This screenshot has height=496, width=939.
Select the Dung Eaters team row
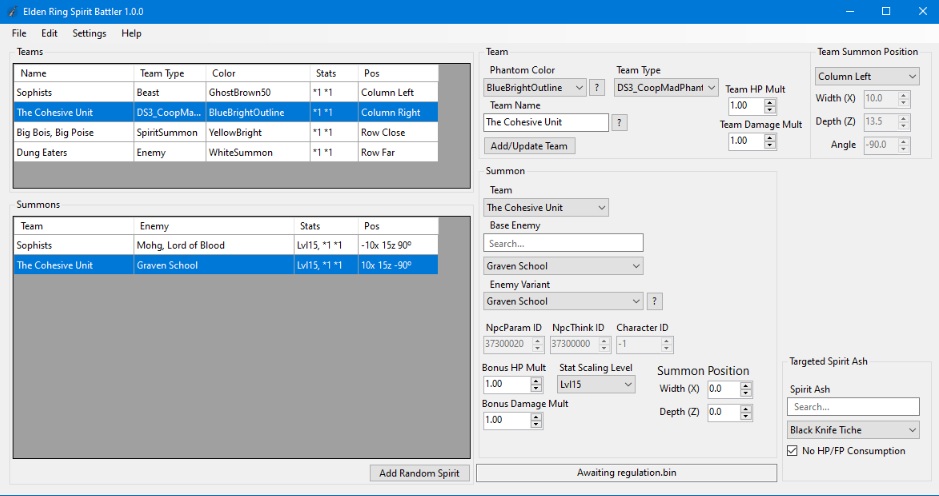click(x=226, y=152)
